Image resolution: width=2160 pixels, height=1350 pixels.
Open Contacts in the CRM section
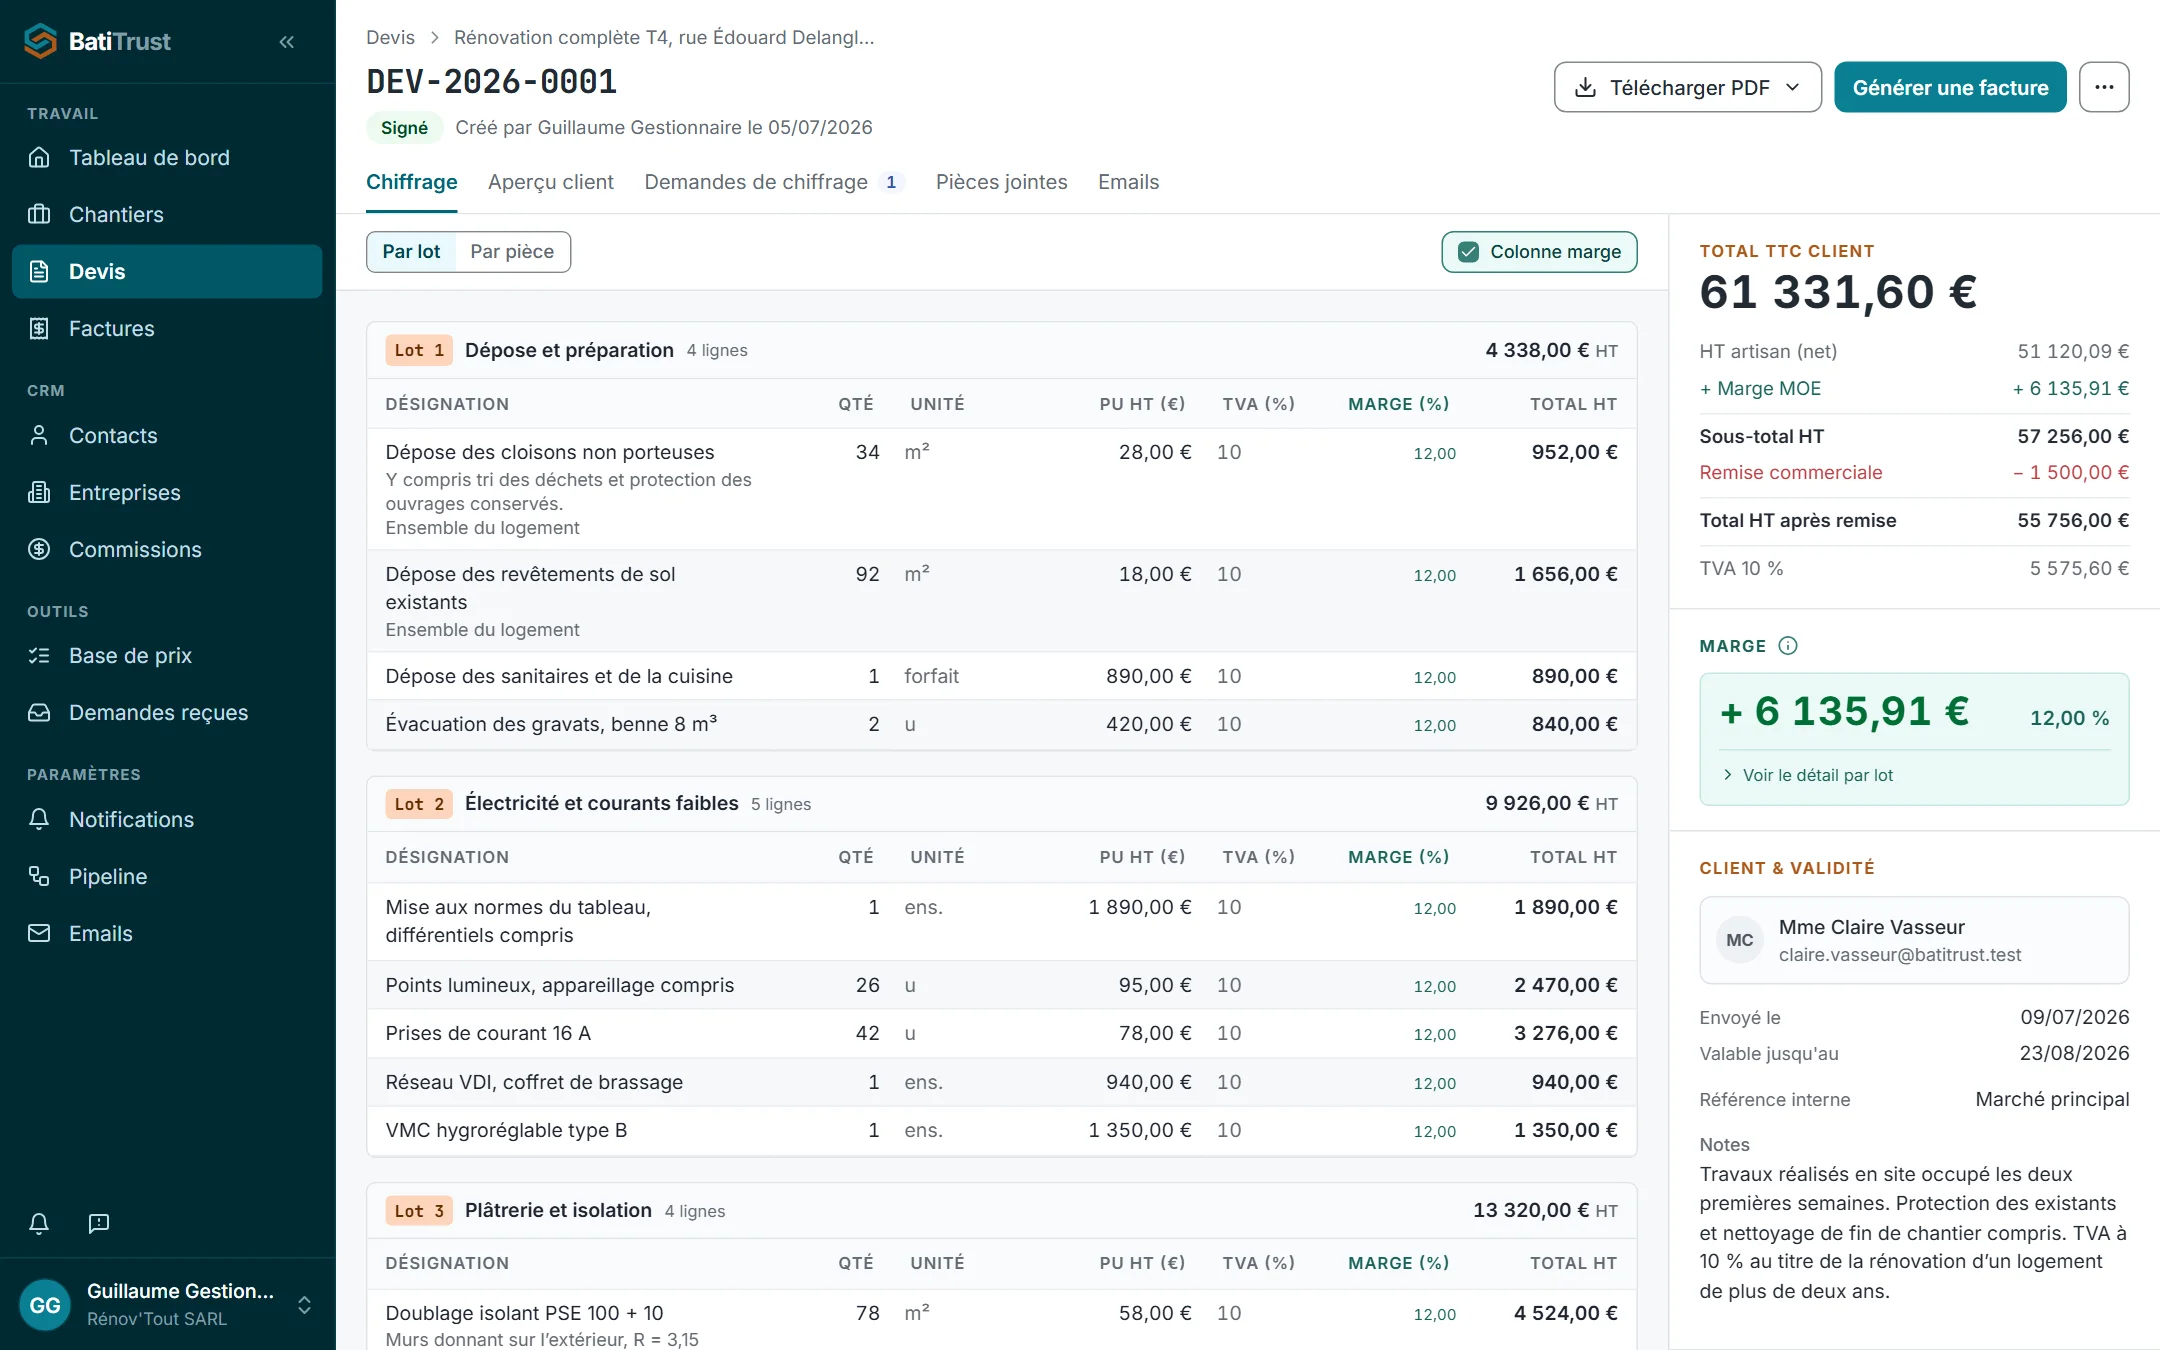click(167, 436)
